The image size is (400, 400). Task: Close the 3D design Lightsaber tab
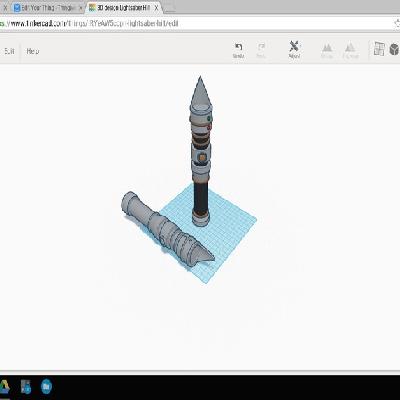[156, 7]
